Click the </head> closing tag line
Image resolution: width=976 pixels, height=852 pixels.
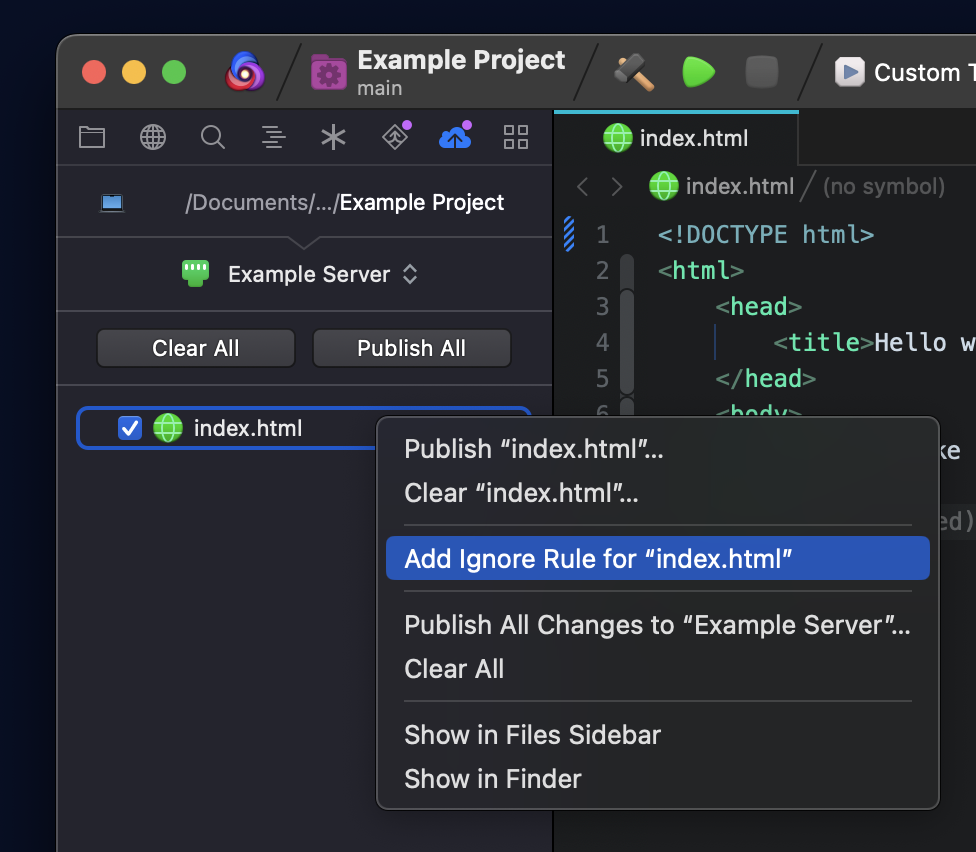[x=765, y=379]
